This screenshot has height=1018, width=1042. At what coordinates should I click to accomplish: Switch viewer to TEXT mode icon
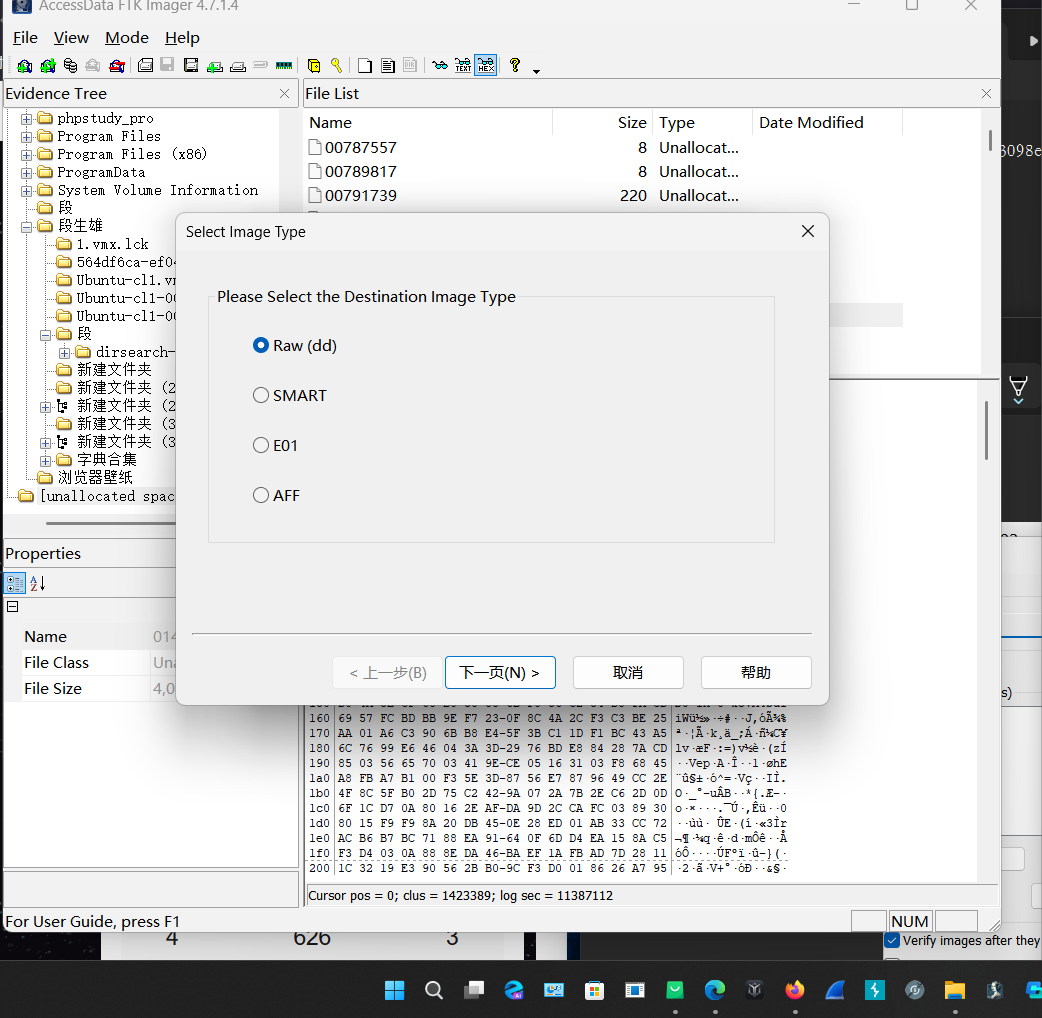(463, 65)
